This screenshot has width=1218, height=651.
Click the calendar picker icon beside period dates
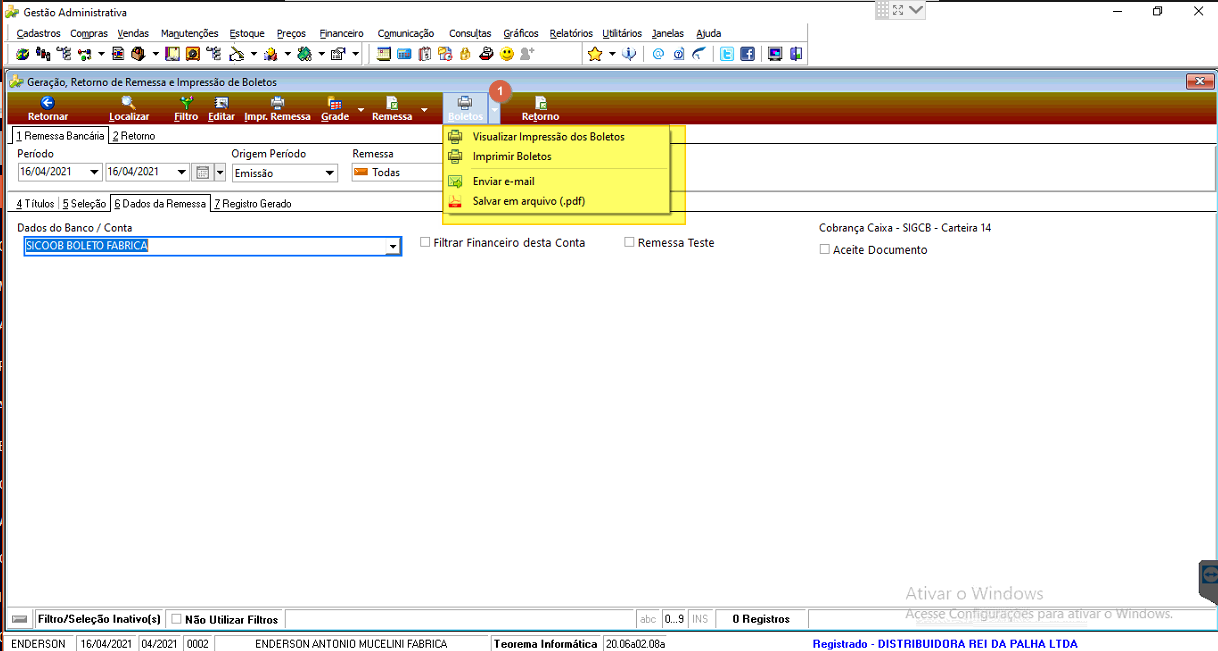[x=202, y=172]
